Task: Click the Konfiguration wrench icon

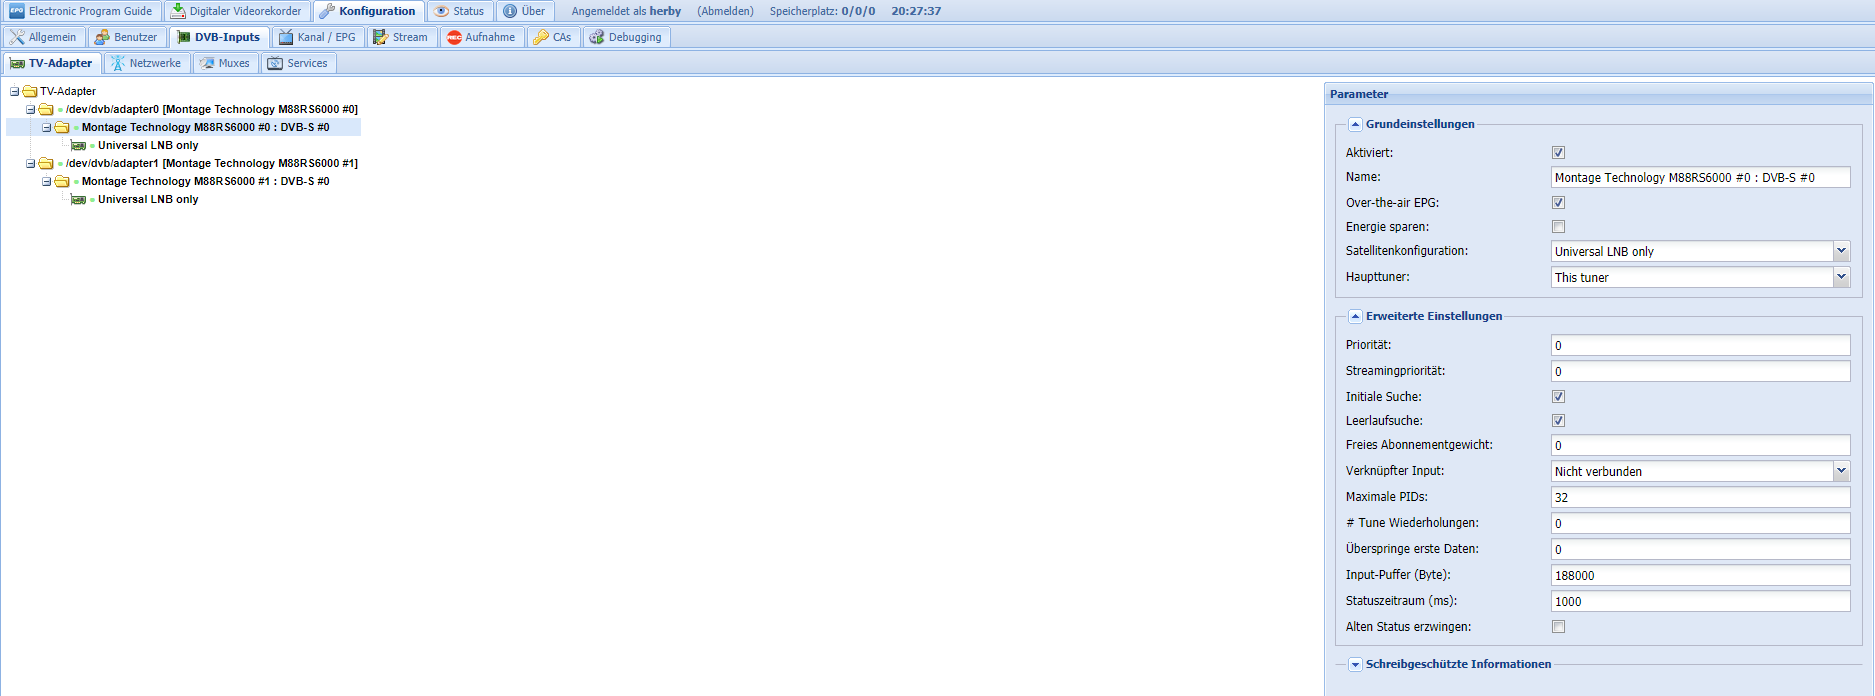Action: [327, 11]
